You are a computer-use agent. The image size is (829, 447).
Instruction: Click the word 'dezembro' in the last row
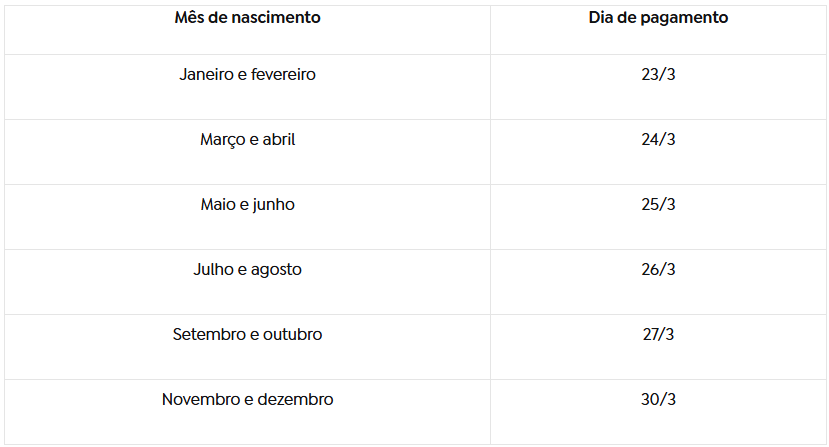[x=296, y=400]
